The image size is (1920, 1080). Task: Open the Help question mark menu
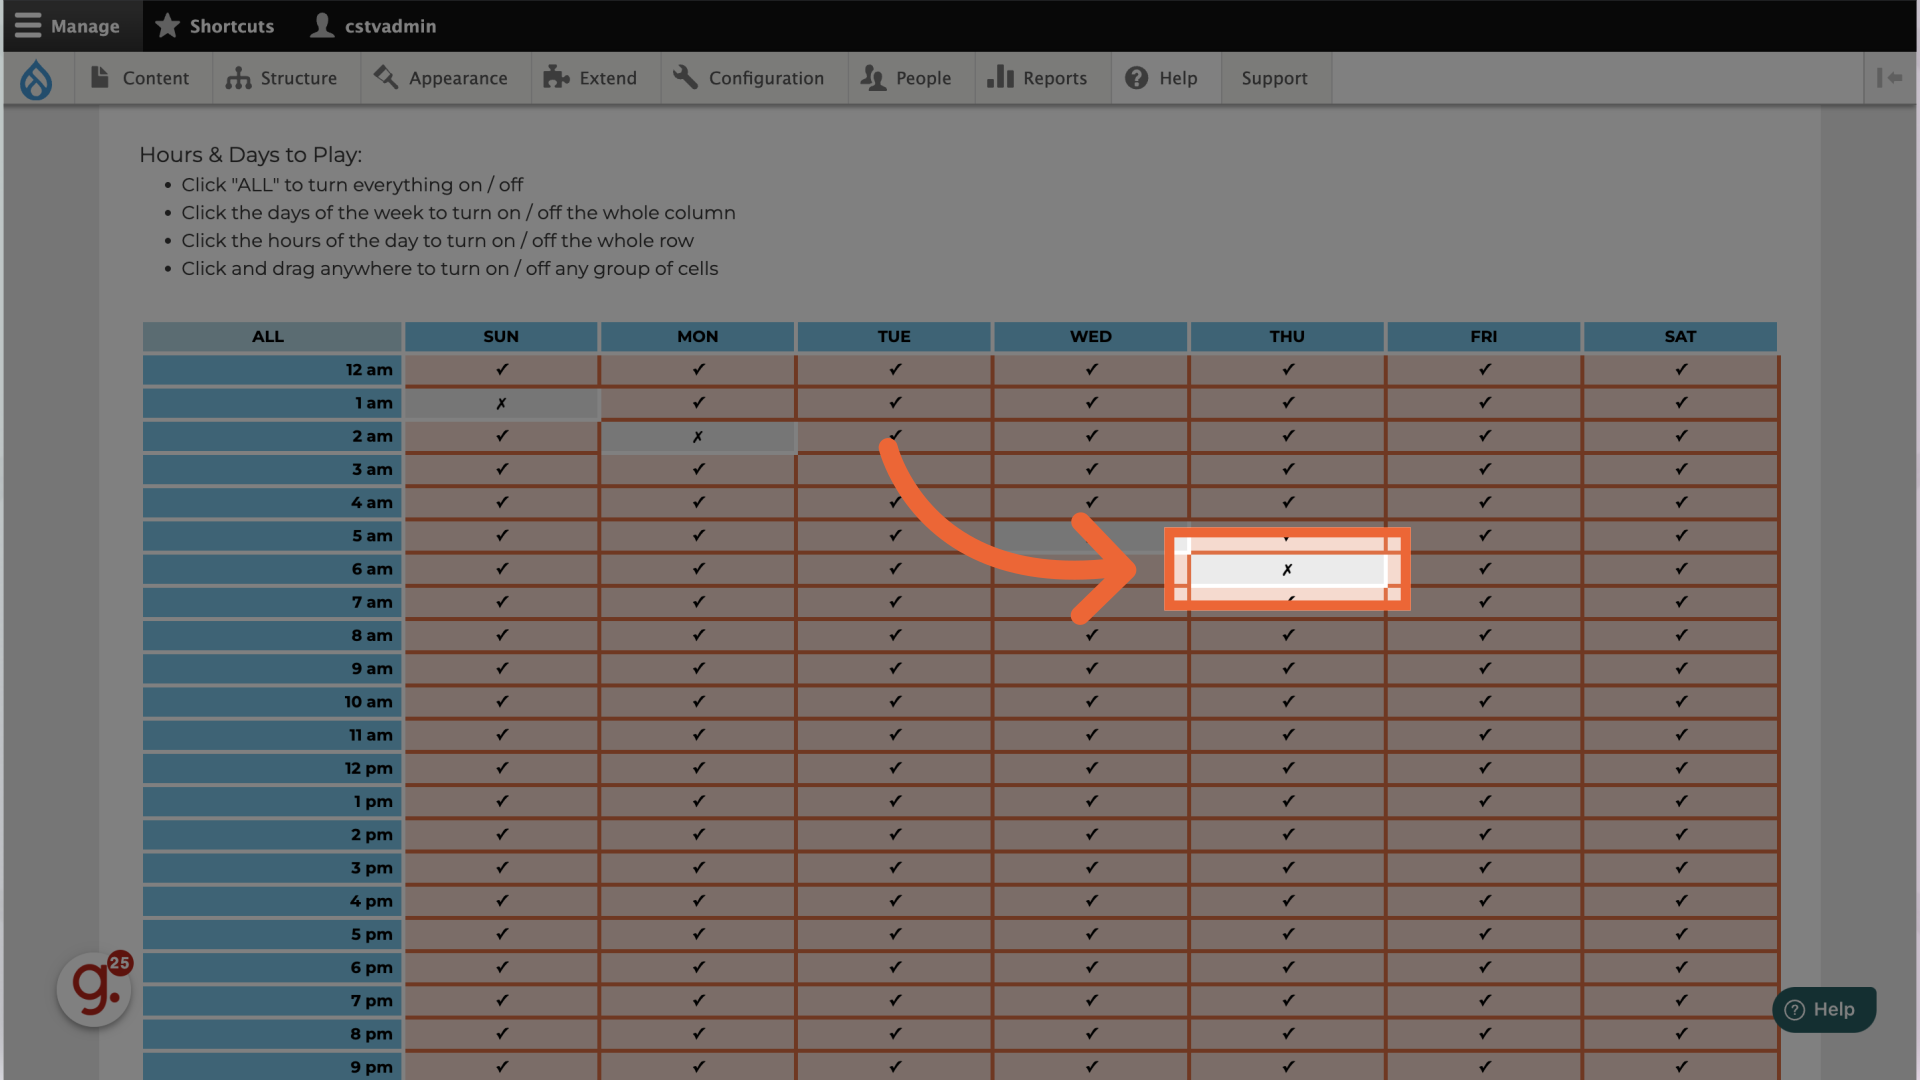point(1161,78)
